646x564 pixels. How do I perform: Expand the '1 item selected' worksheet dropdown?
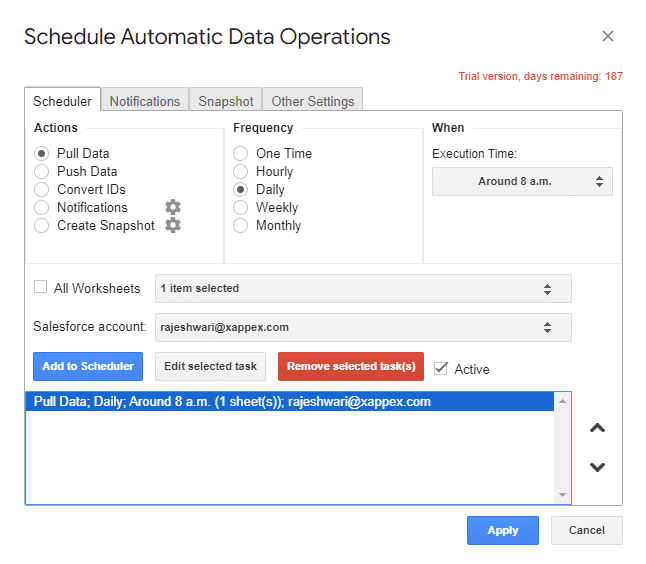[x=363, y=289]
